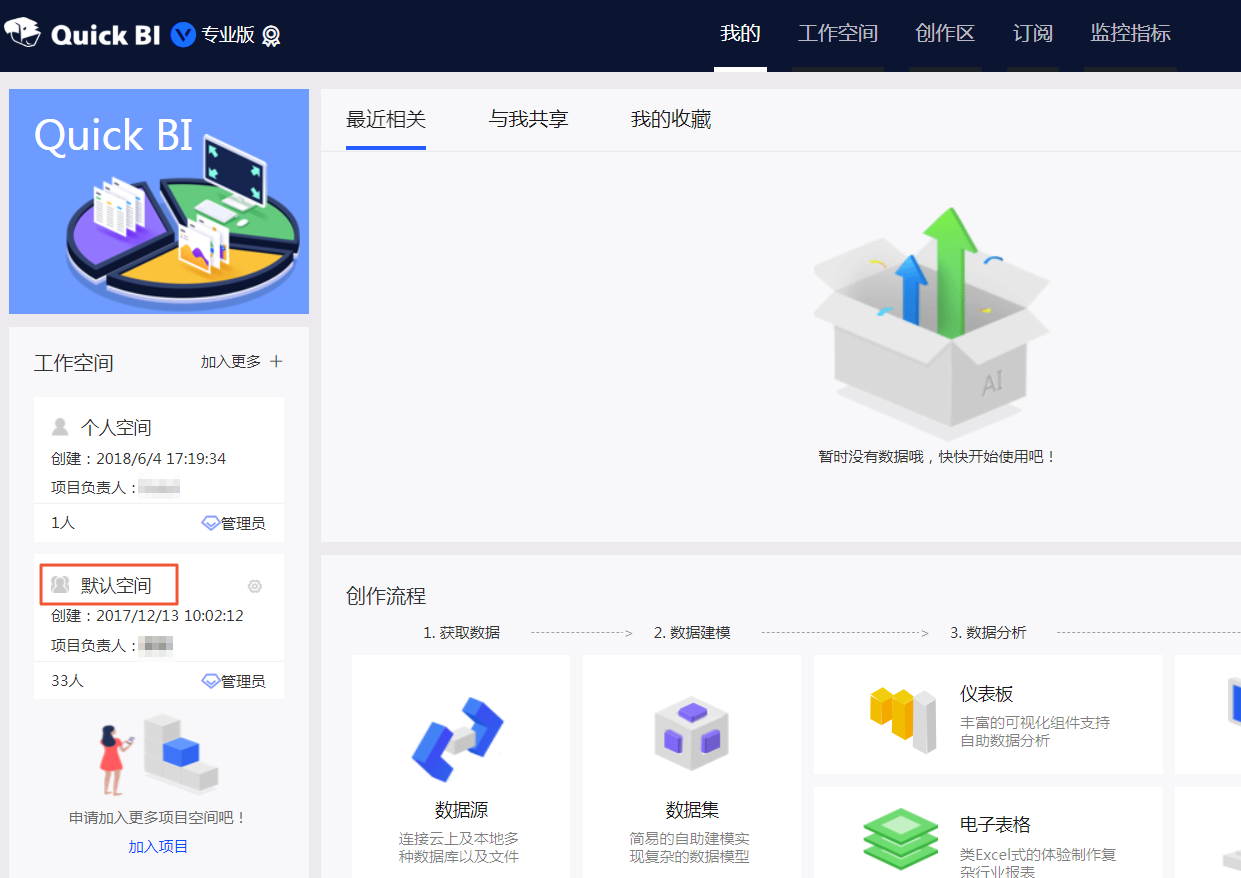The width and height of the screenshot is (1241, 878).
Task: Switch to the 与我共享 tab
Action: 528,120
